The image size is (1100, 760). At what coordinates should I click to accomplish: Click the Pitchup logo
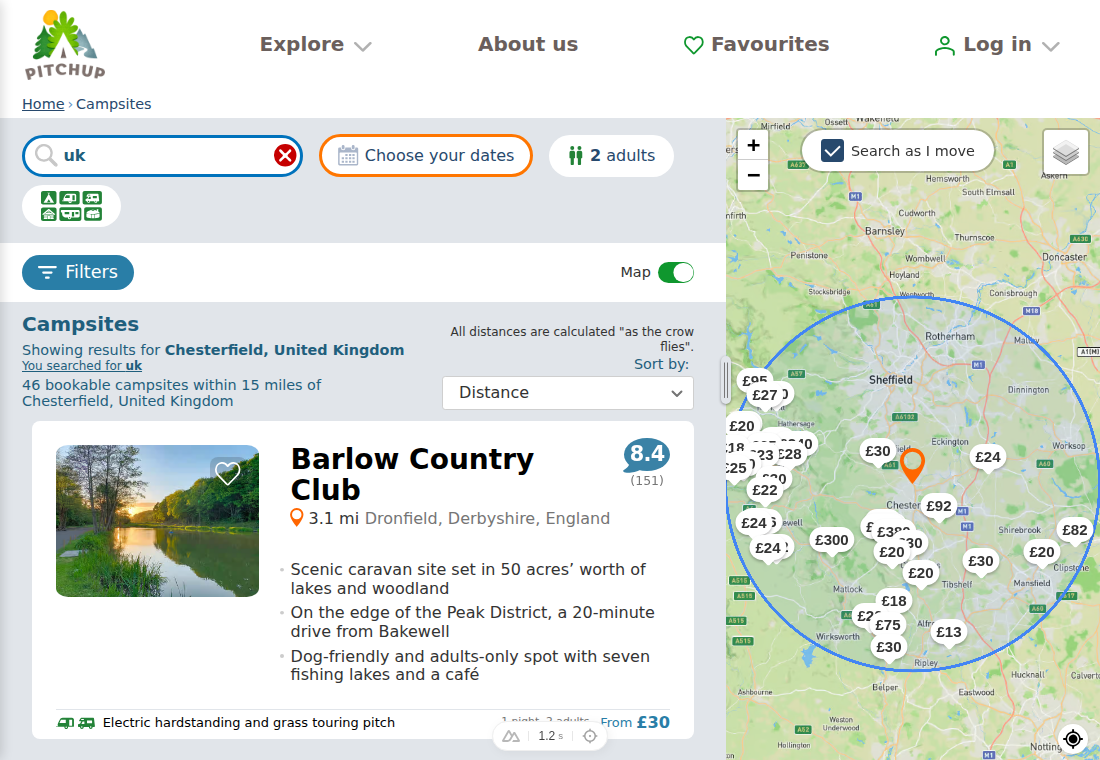[x=65, y=44]
